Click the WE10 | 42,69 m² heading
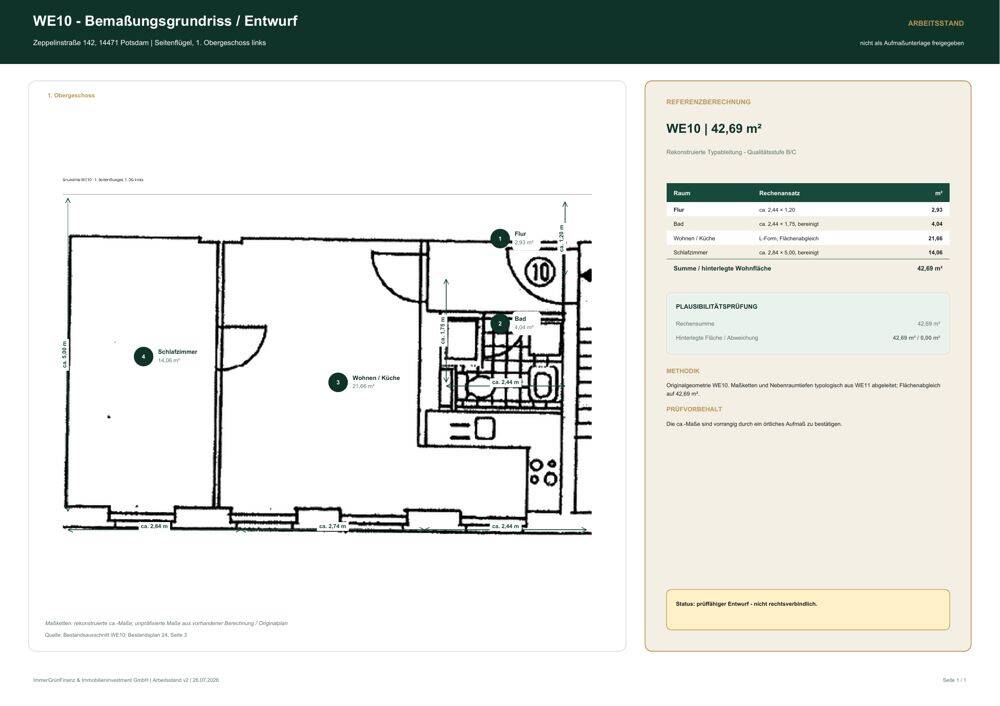 pos(714,129)
